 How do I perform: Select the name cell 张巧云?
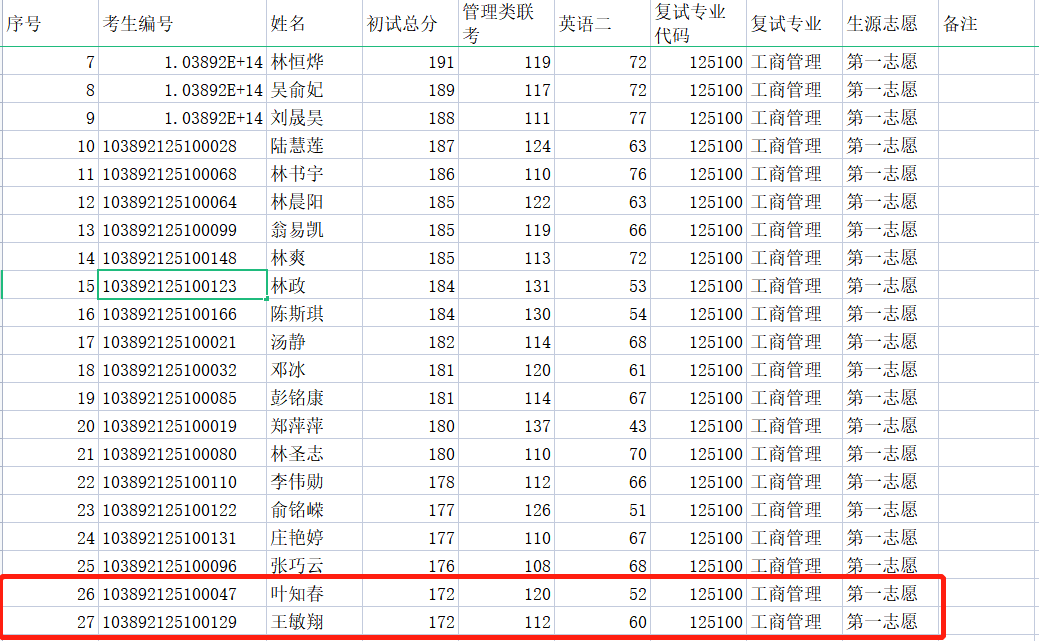click(314, 566)
